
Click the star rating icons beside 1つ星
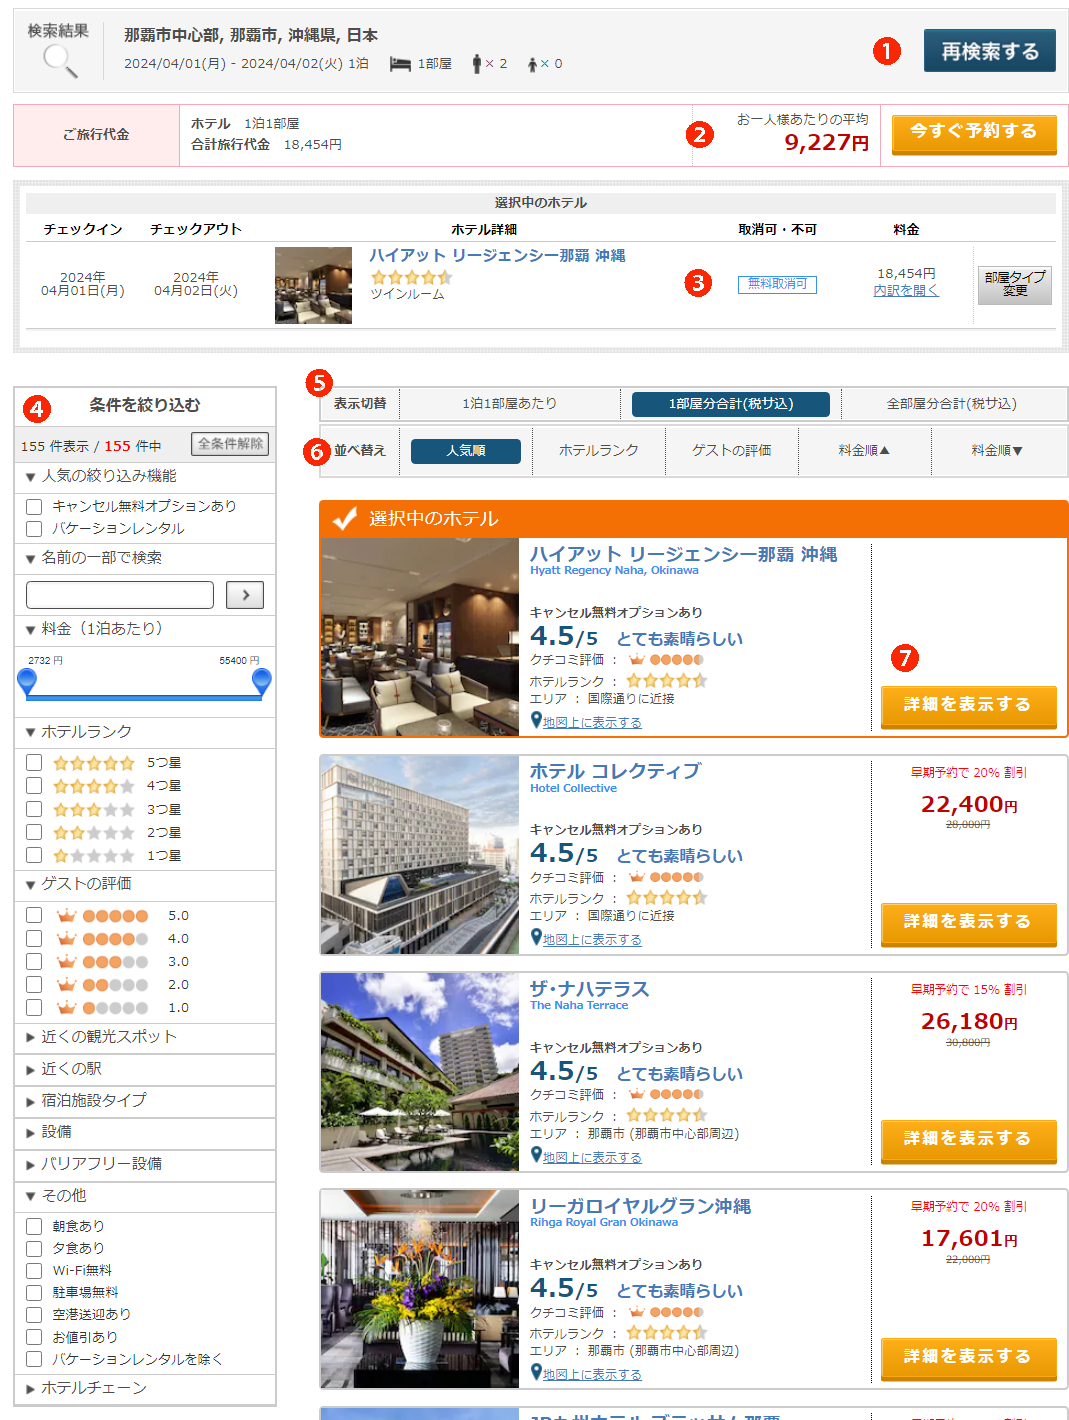93,855
